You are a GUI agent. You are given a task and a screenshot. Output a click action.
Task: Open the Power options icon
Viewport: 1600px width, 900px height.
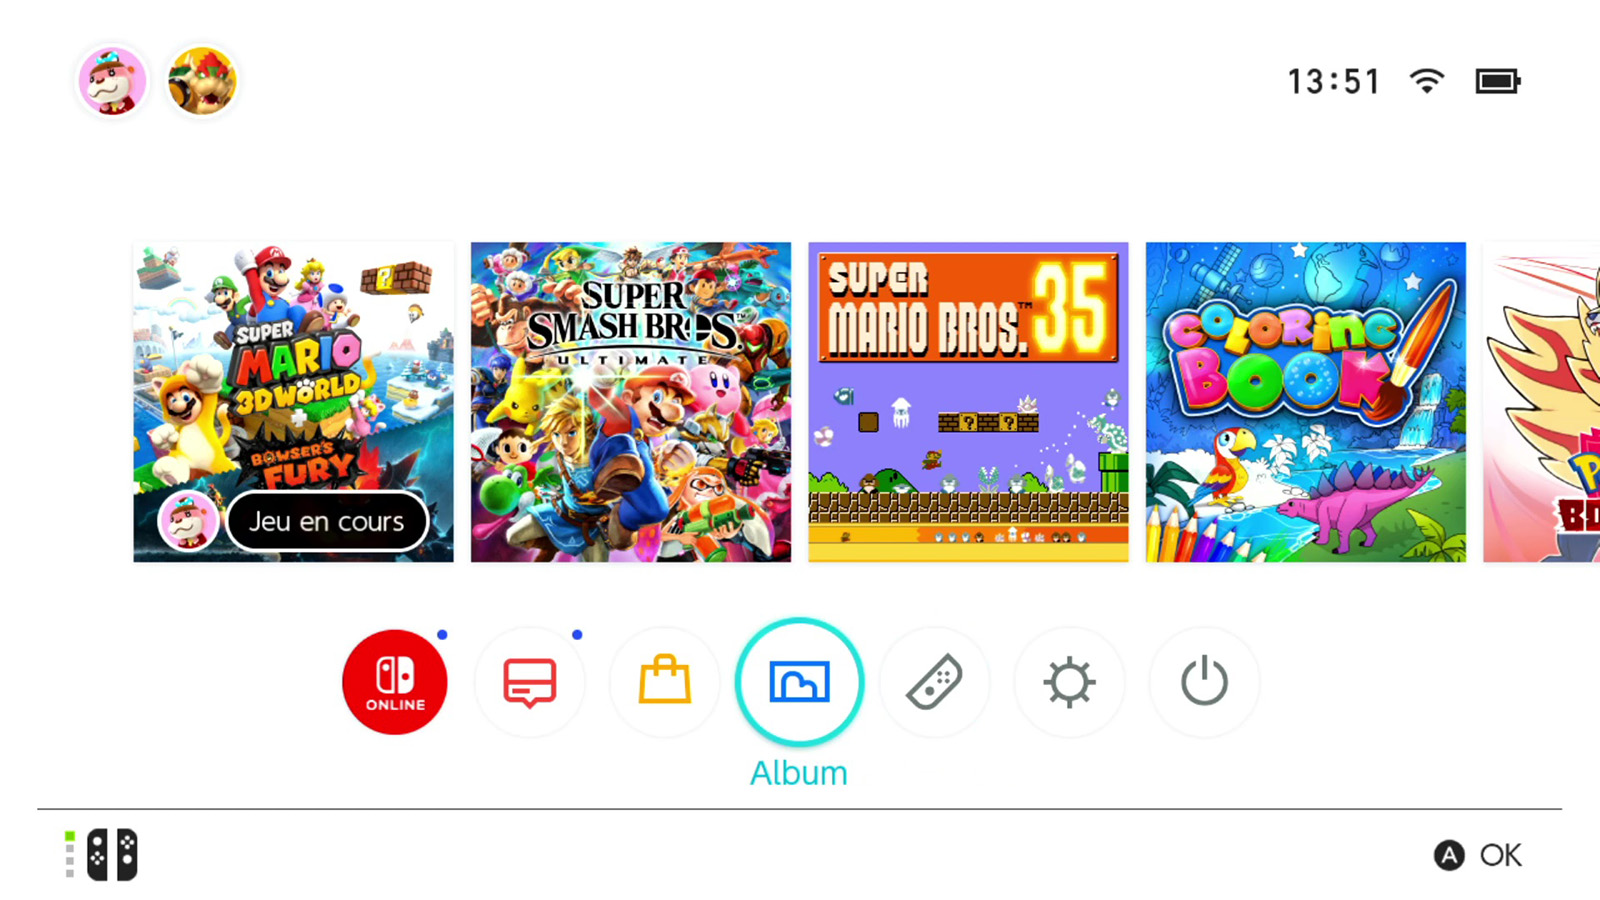tap(1204, 682)
